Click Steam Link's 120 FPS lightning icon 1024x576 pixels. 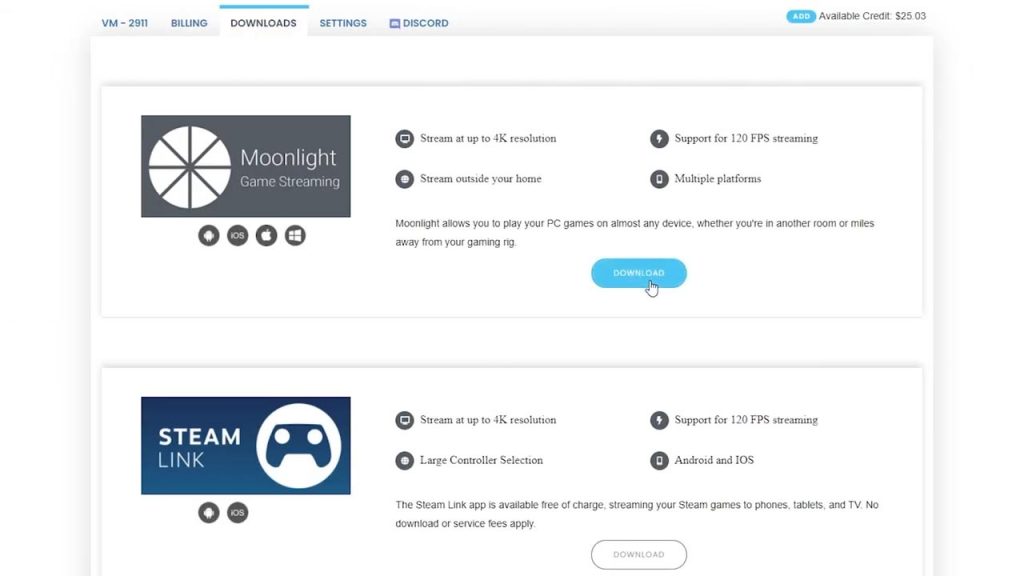pos(659,420)
